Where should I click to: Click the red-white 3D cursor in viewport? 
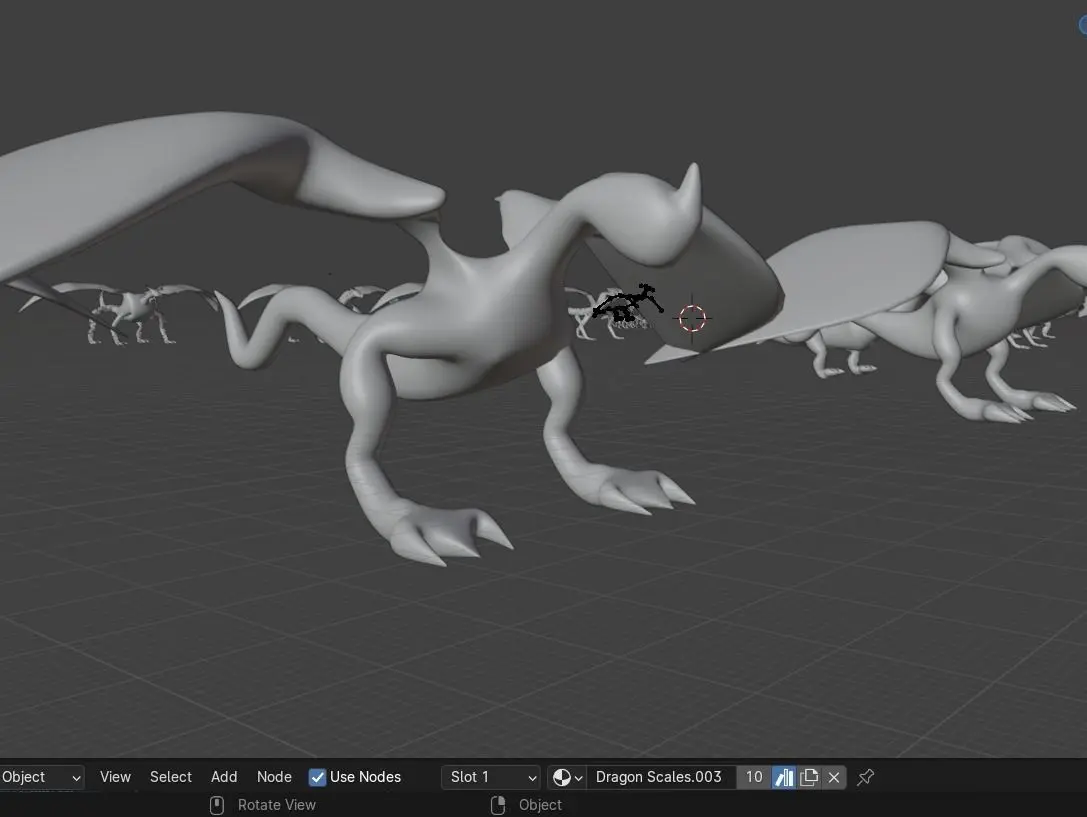pyautogui.click(x=692, y=318)
